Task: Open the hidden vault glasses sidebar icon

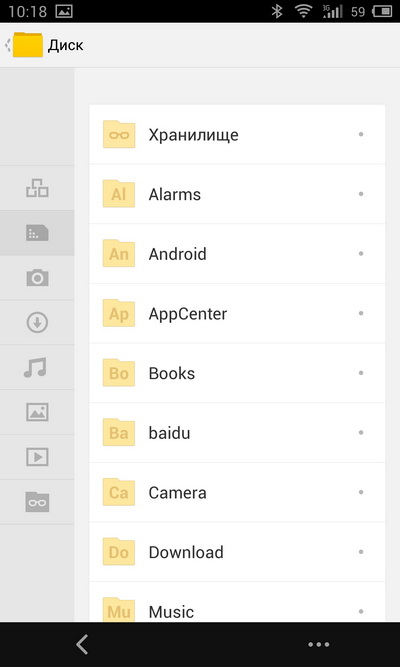Action: [x=37, y=502]
